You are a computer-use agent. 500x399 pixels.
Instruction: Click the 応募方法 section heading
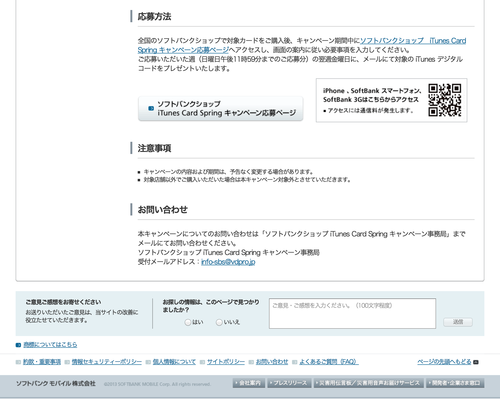tap(154, 16)
